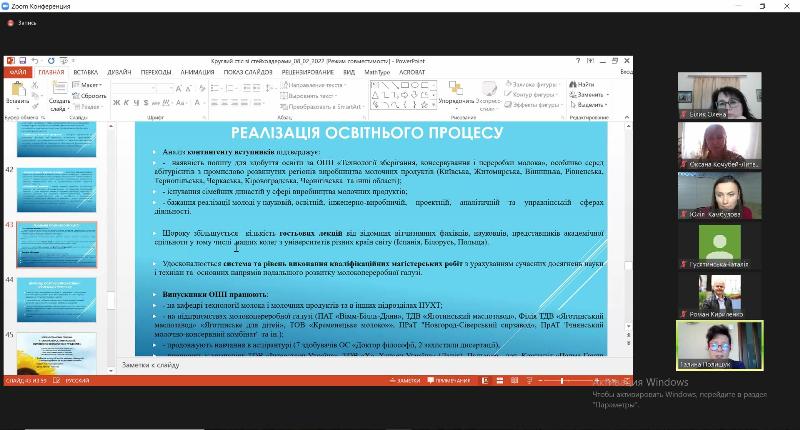The width and height of the screenshot is (800, 430).
Task: Select the star shape in shapes gallery
Action: tap(424, 104)
